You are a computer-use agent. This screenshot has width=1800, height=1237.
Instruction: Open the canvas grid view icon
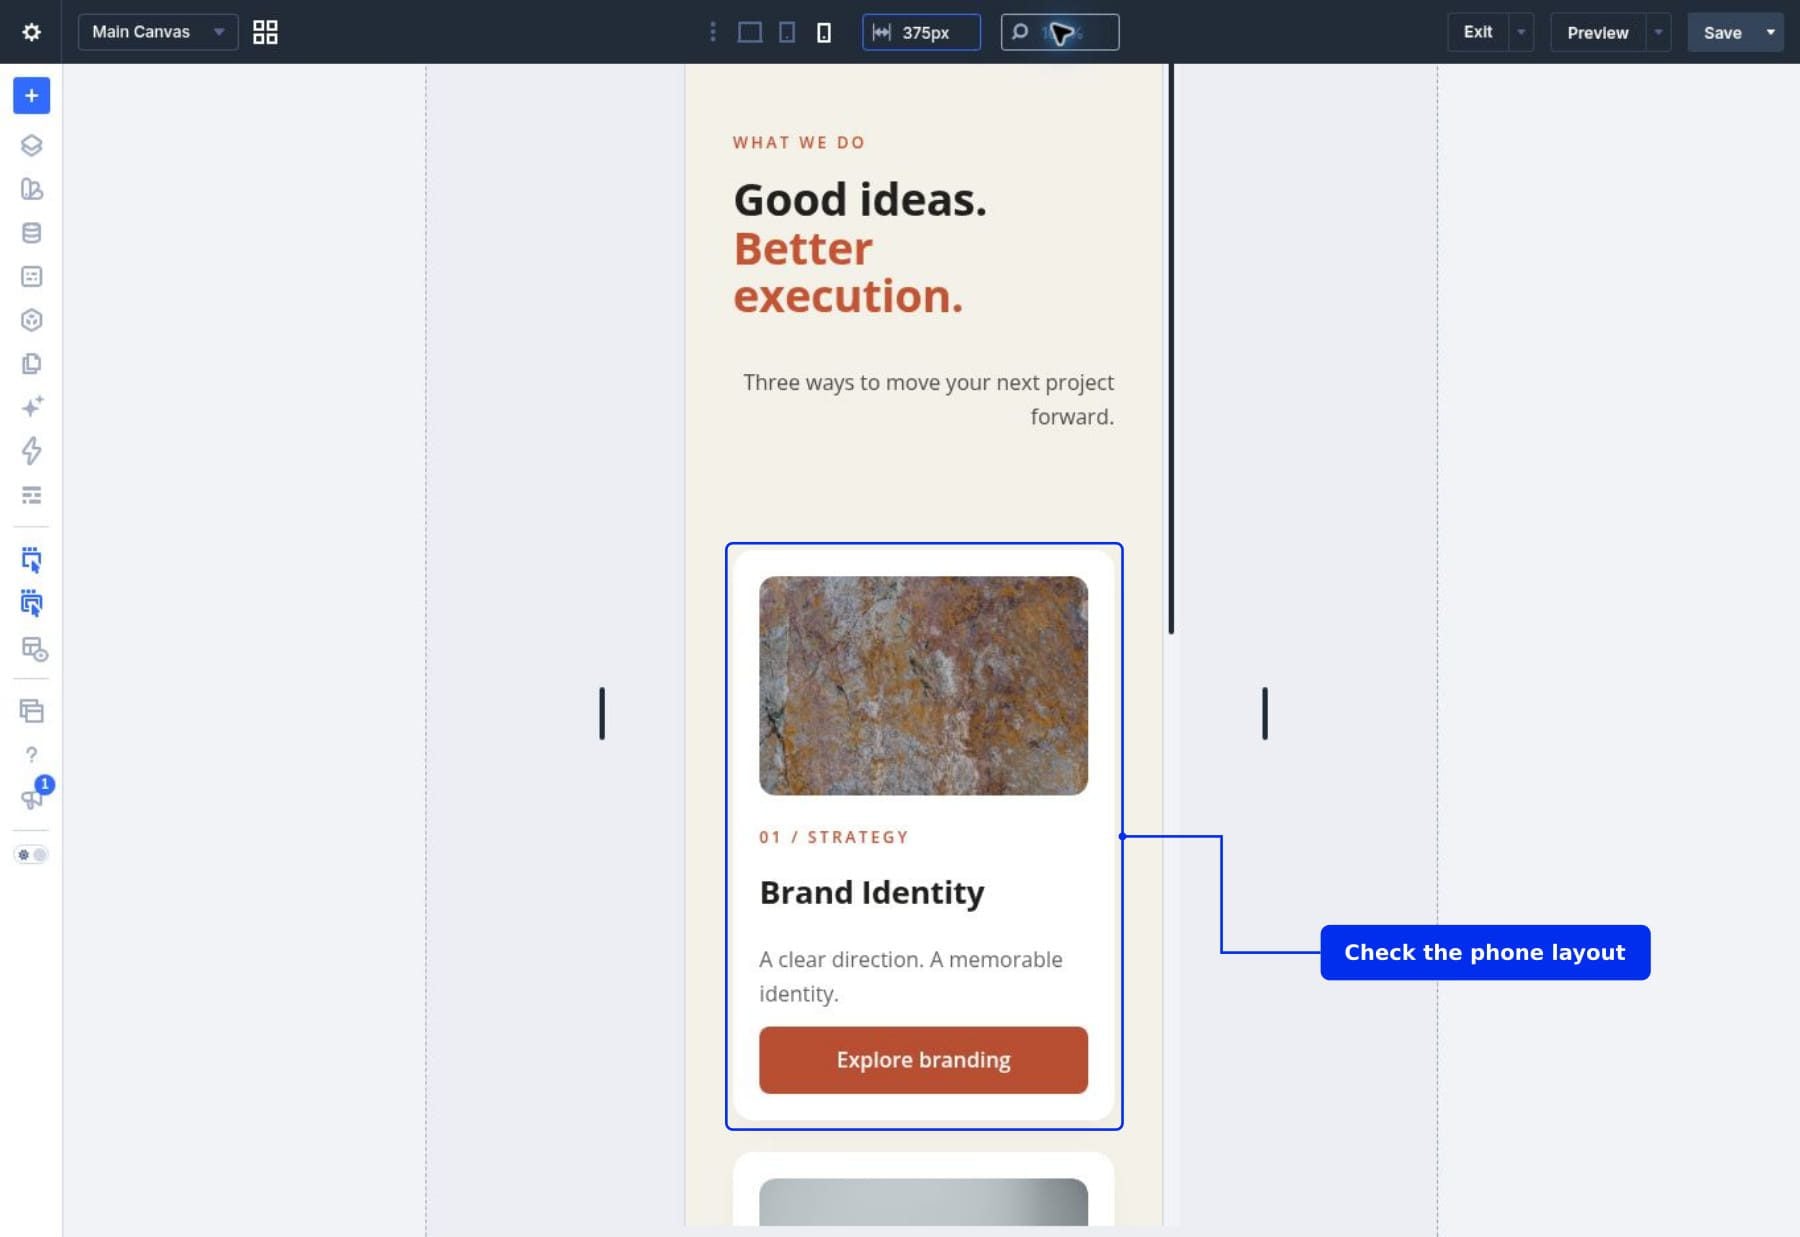[265, 32]
